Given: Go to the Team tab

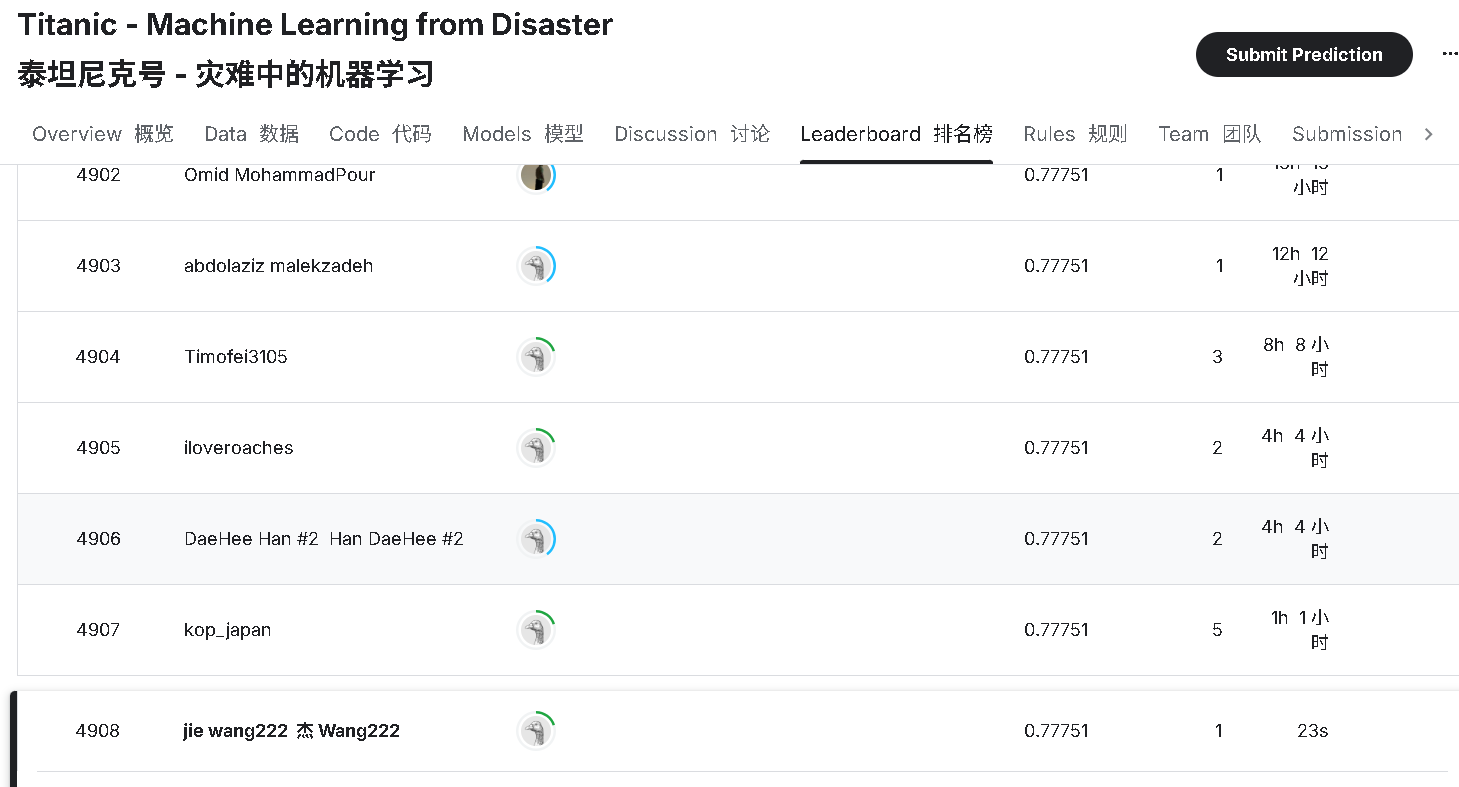Looking at the screenshot, I should [1209, 134].
